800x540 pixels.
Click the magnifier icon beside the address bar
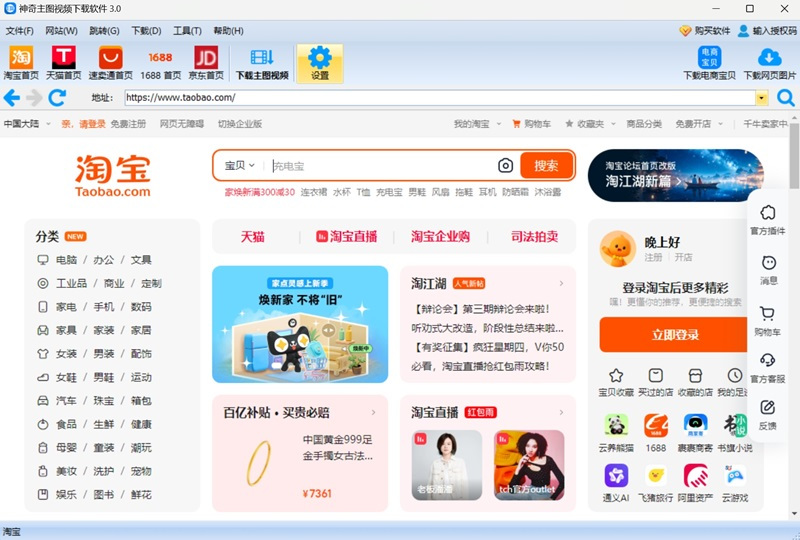pos(786,97)
